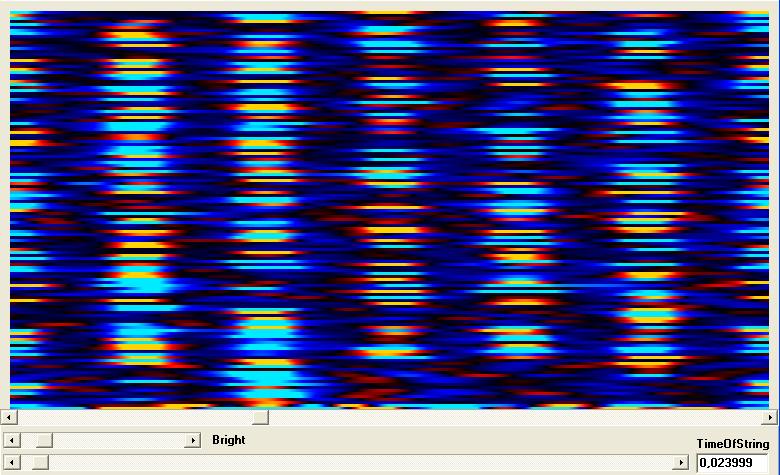
Task: Click the TimeOfString label
Action: (733, 444)
